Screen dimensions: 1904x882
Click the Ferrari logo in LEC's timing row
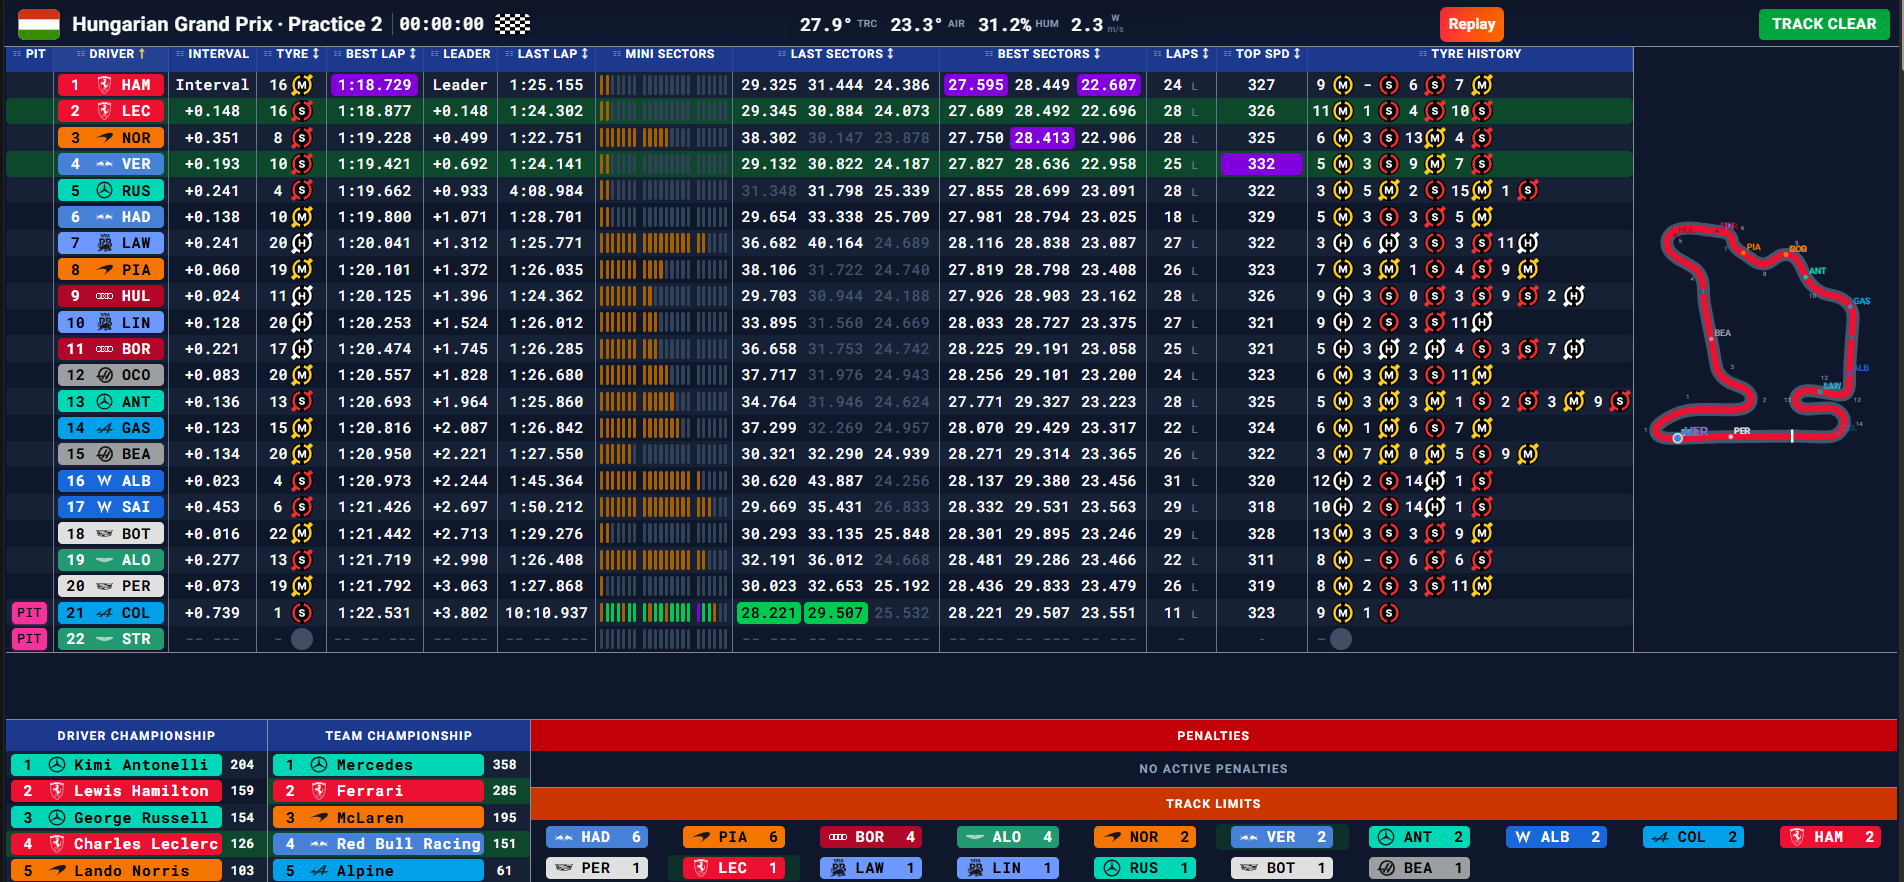click(104, 111)
